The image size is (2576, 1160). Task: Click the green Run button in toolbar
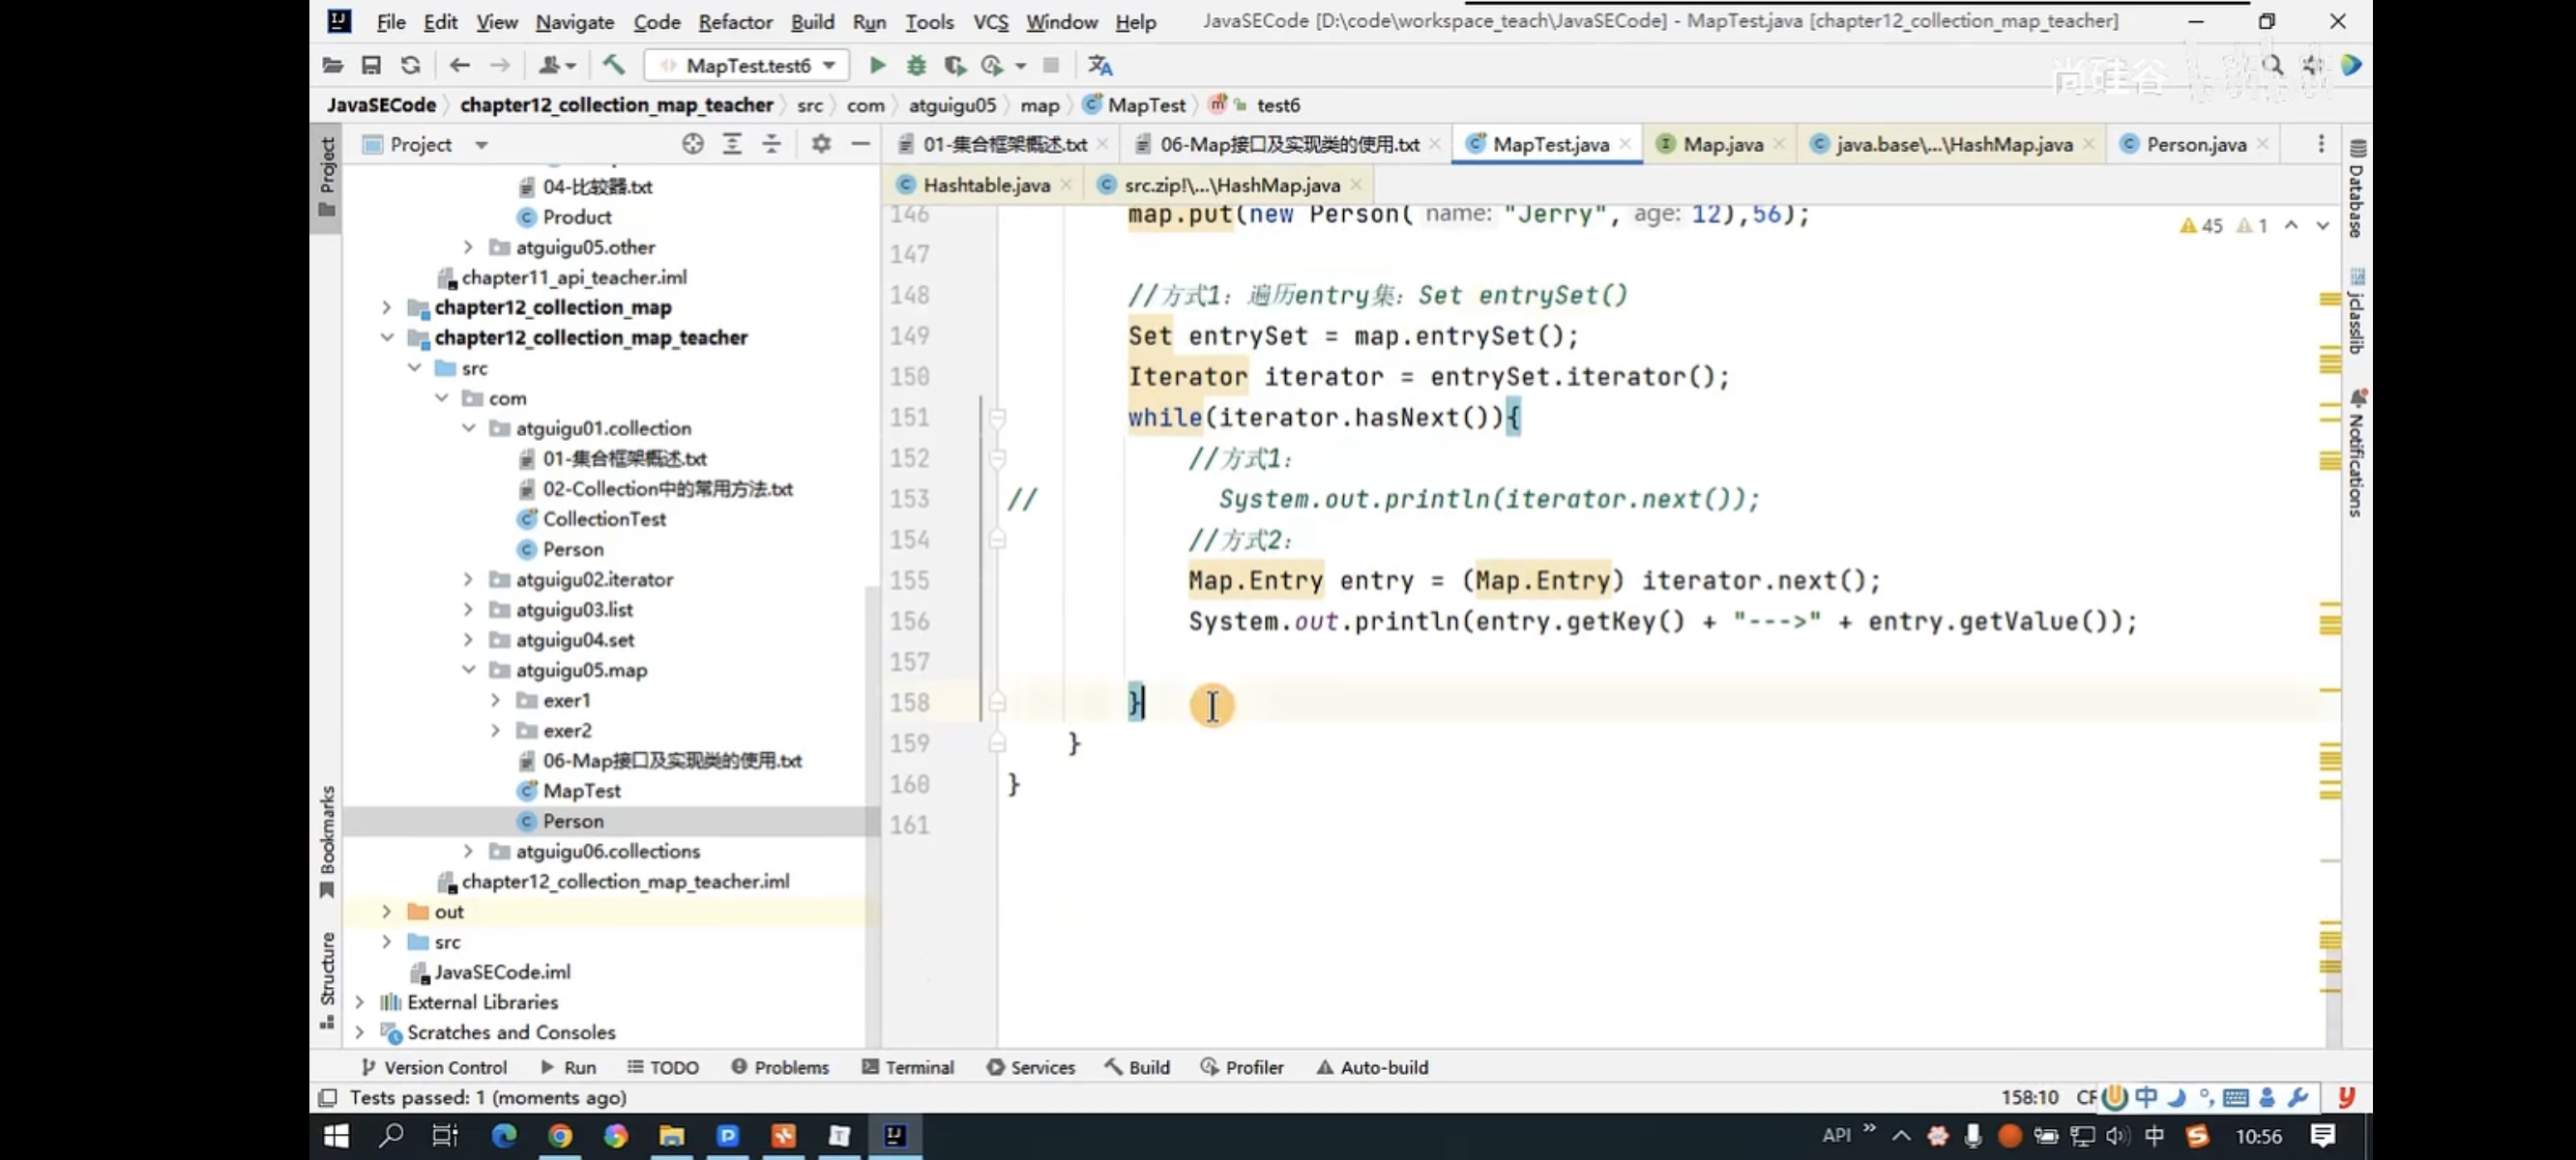877,65
